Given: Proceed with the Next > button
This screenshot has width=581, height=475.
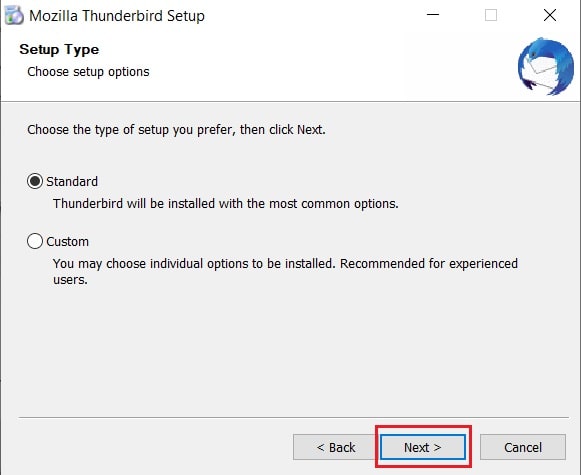Looking at the screenshot, I should [423, 447].
